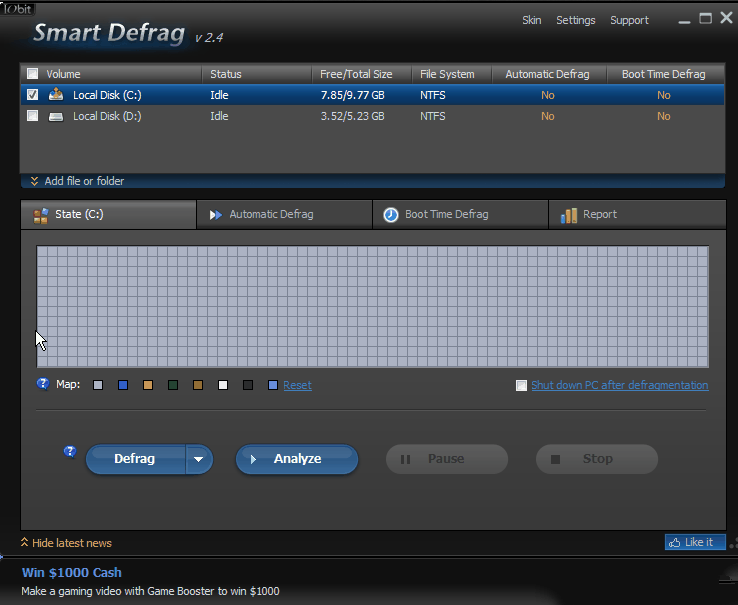Pick the light orange map color swatch

click(x=148, y=385)
